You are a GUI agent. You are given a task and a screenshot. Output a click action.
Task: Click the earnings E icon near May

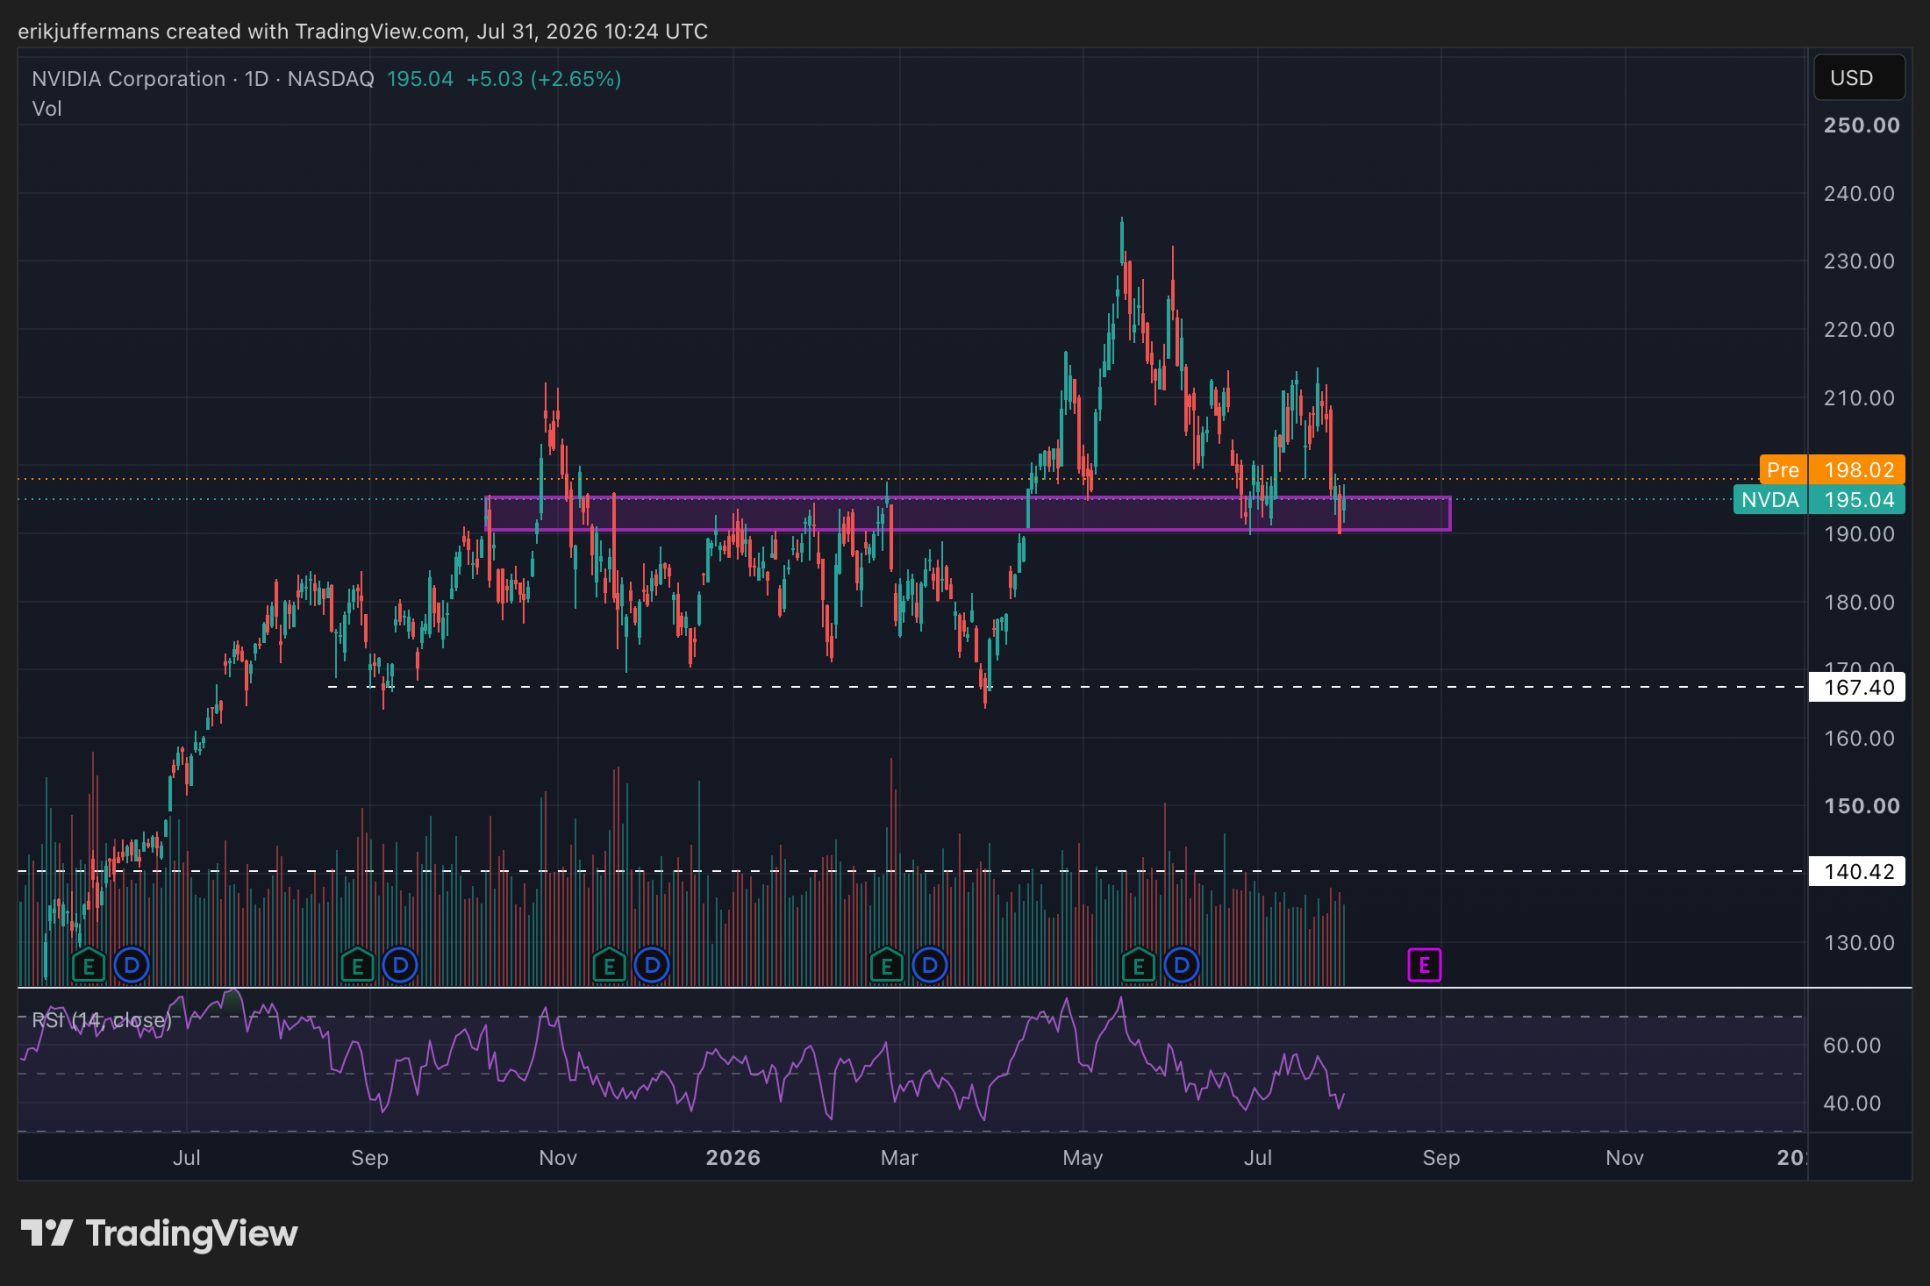pyautogui.click(x=1139, y=966)
